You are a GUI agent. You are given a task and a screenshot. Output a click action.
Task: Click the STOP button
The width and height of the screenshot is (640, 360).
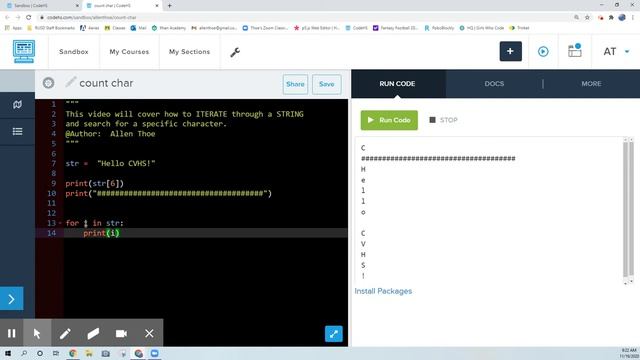point(443,120)
